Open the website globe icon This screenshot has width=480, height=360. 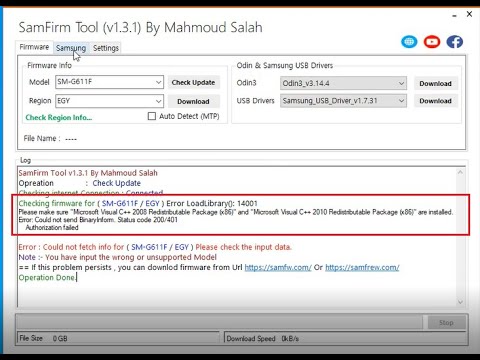click(409, 42)
